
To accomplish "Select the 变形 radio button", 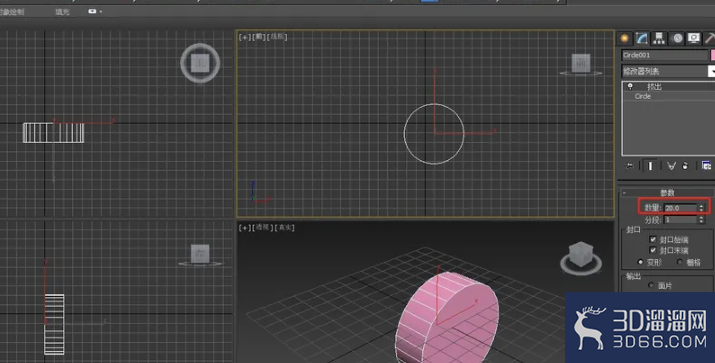I will (x=640, y=262).
